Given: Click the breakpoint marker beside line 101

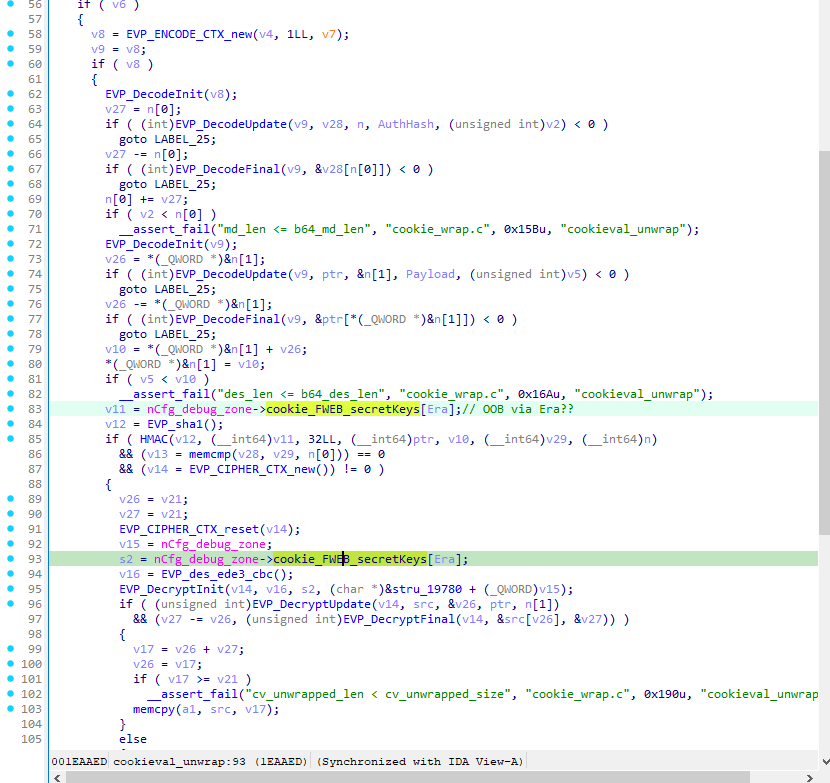Looking at the screenshot, I should (x=10, y=678).
